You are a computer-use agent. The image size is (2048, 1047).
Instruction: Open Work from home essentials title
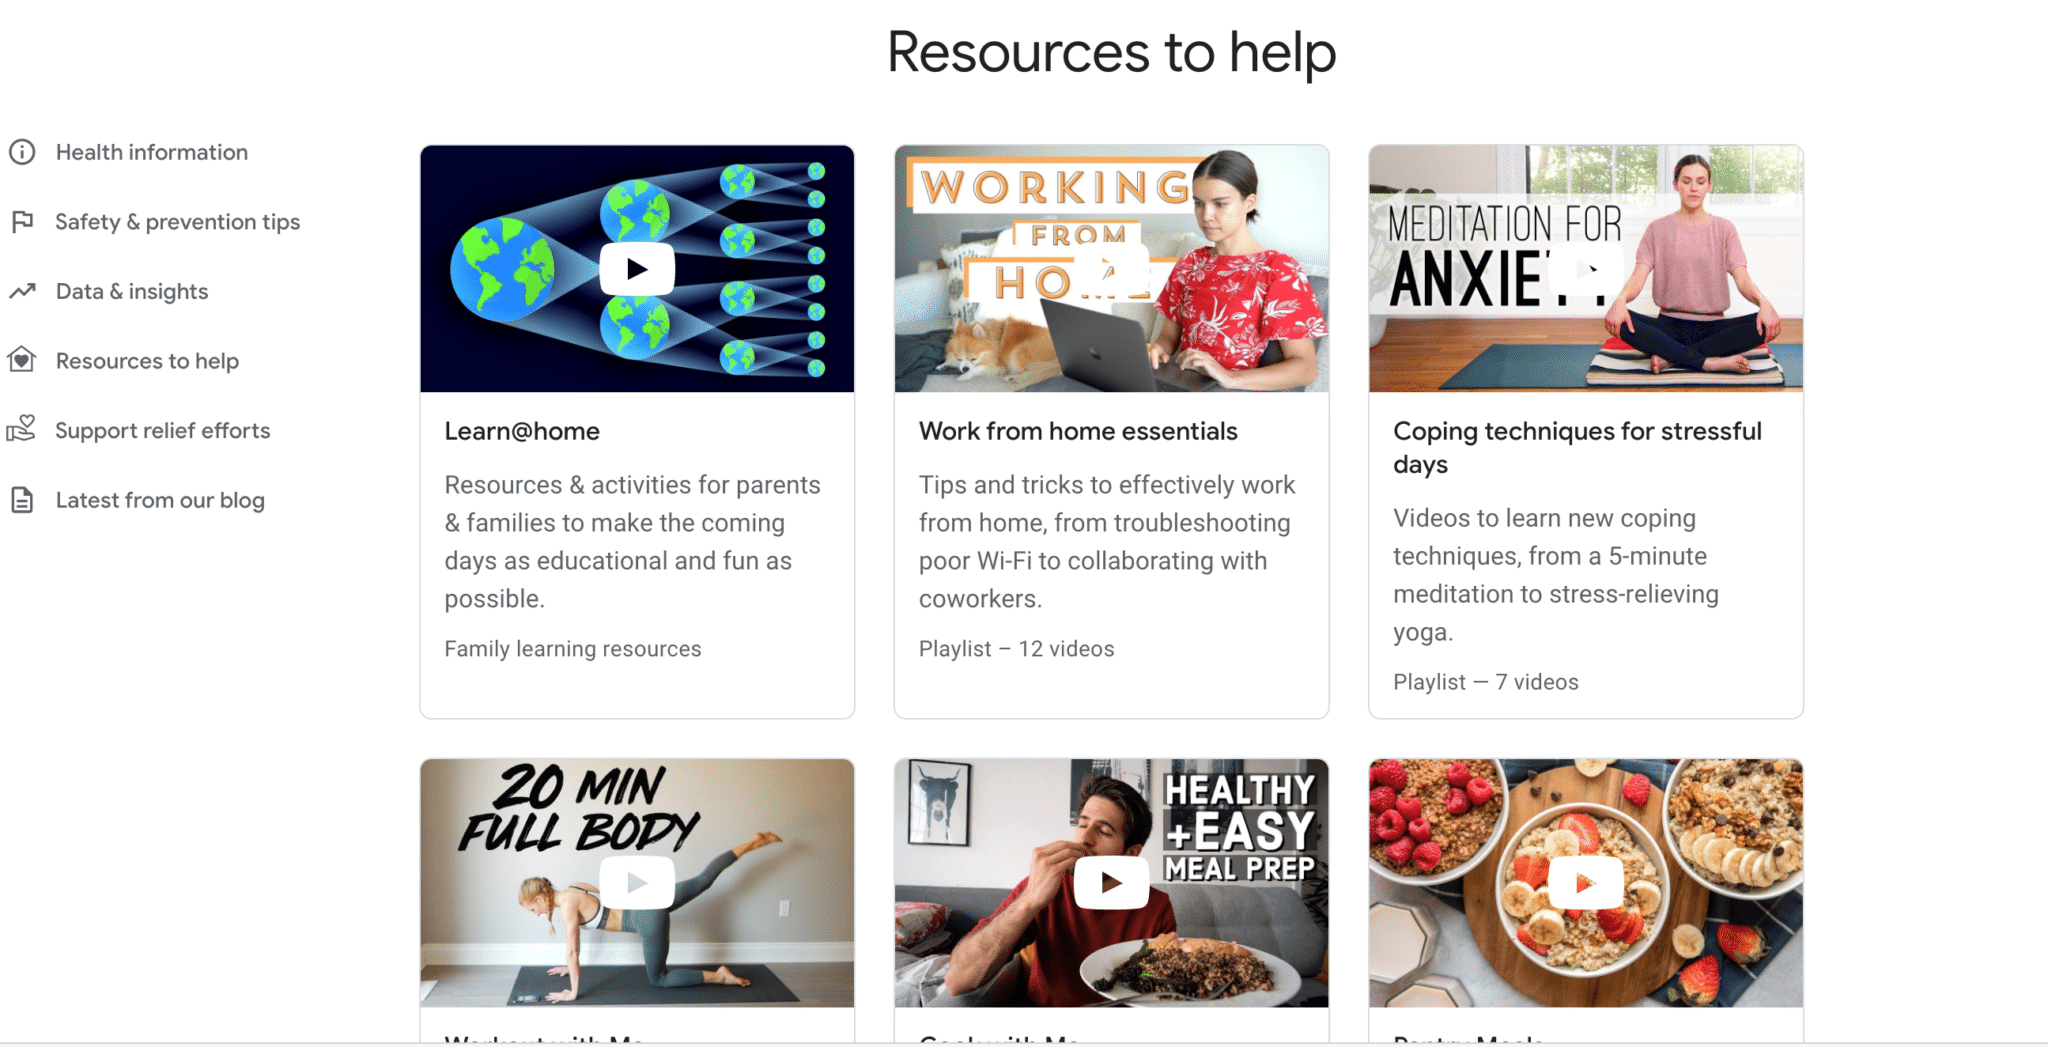tap(1078, 431)
